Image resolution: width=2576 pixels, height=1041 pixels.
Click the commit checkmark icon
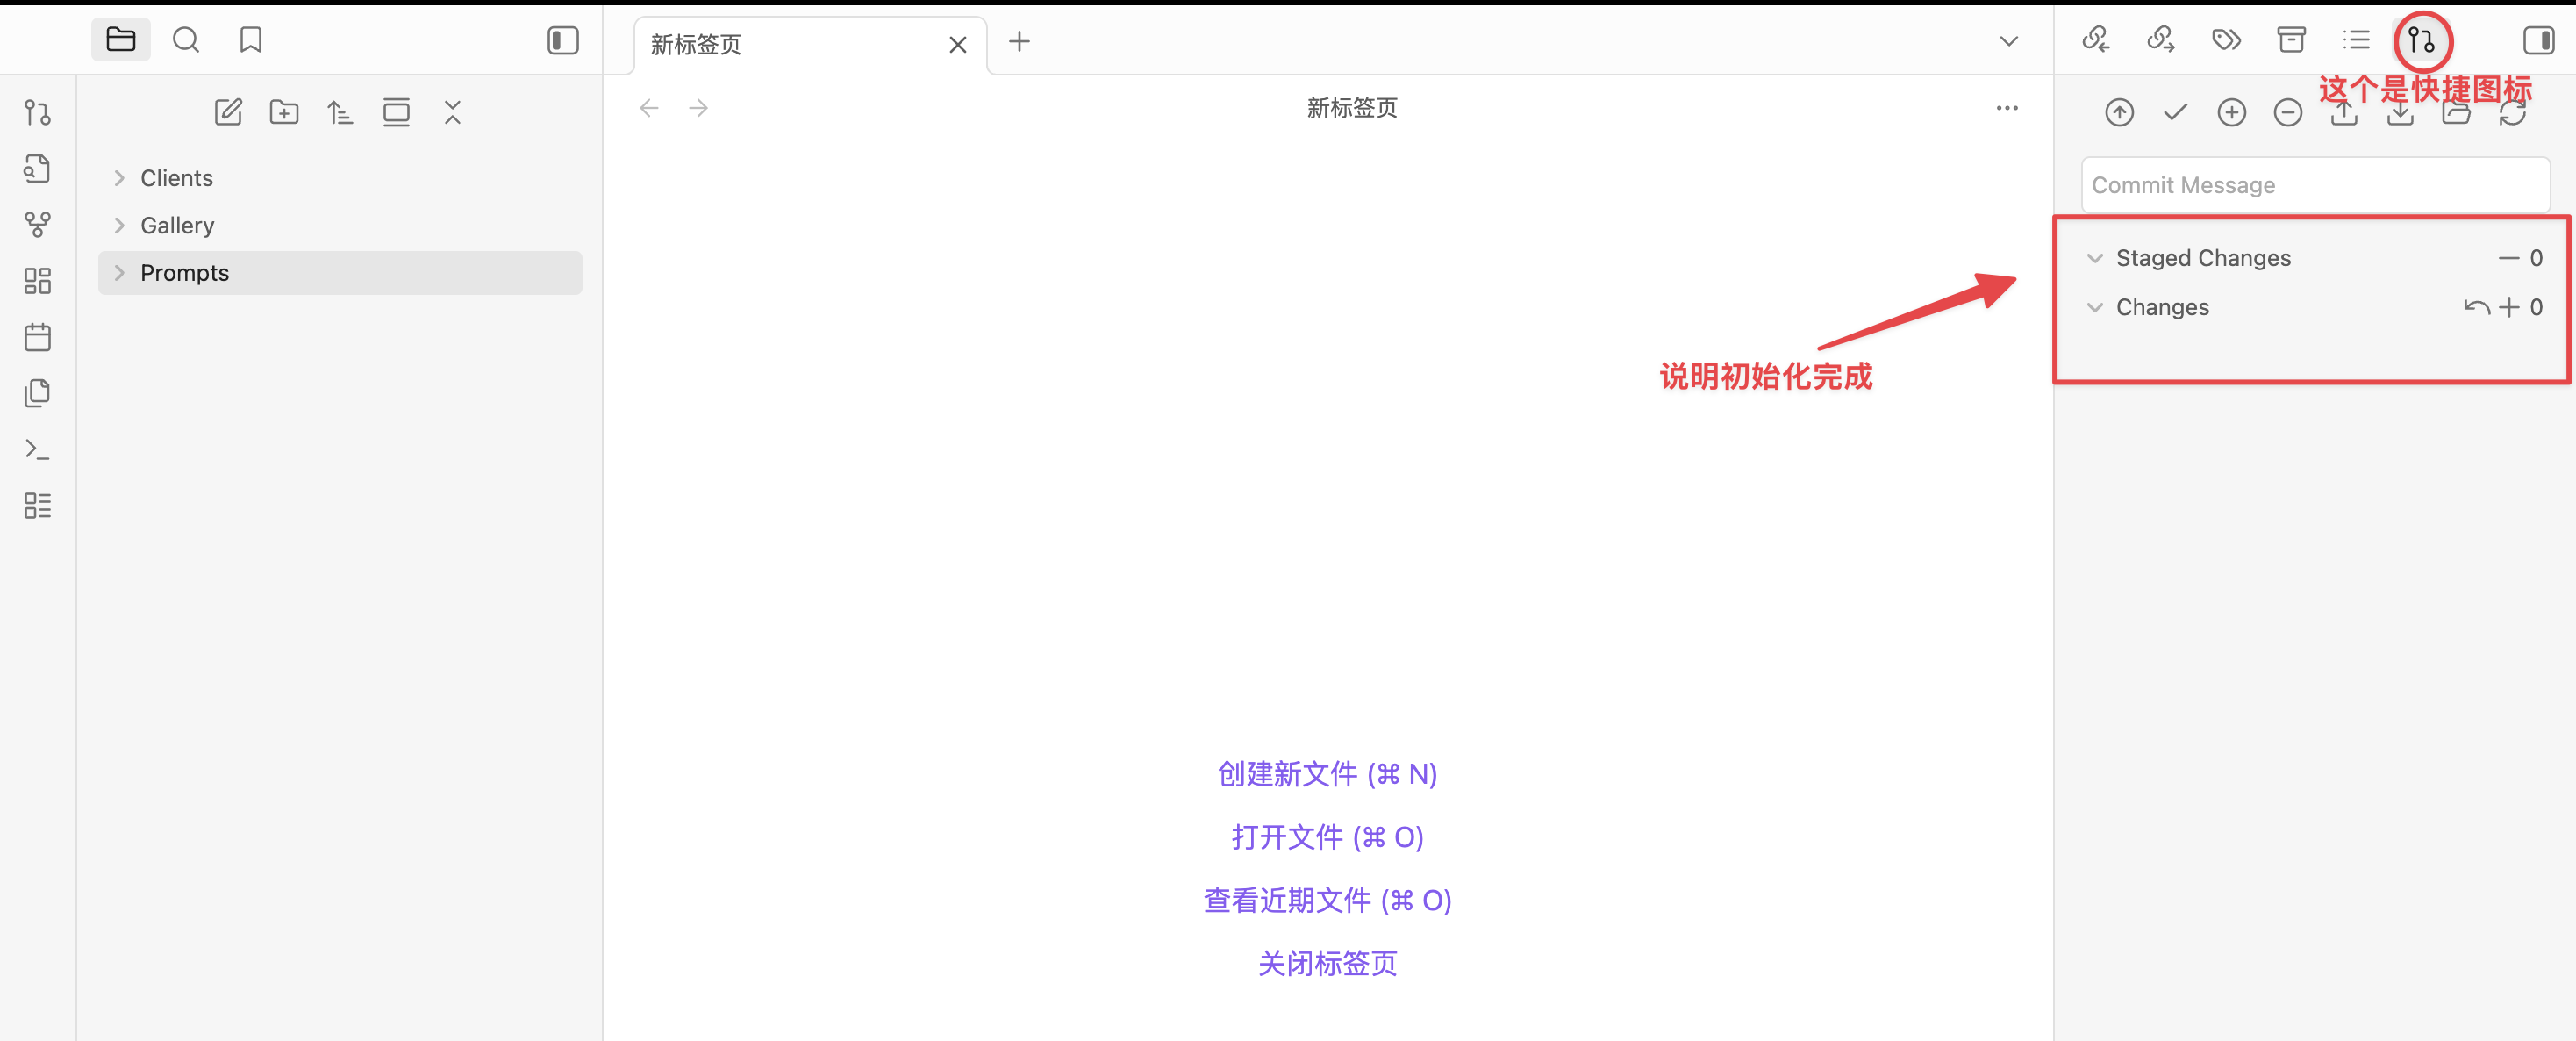coord(2175,112)
